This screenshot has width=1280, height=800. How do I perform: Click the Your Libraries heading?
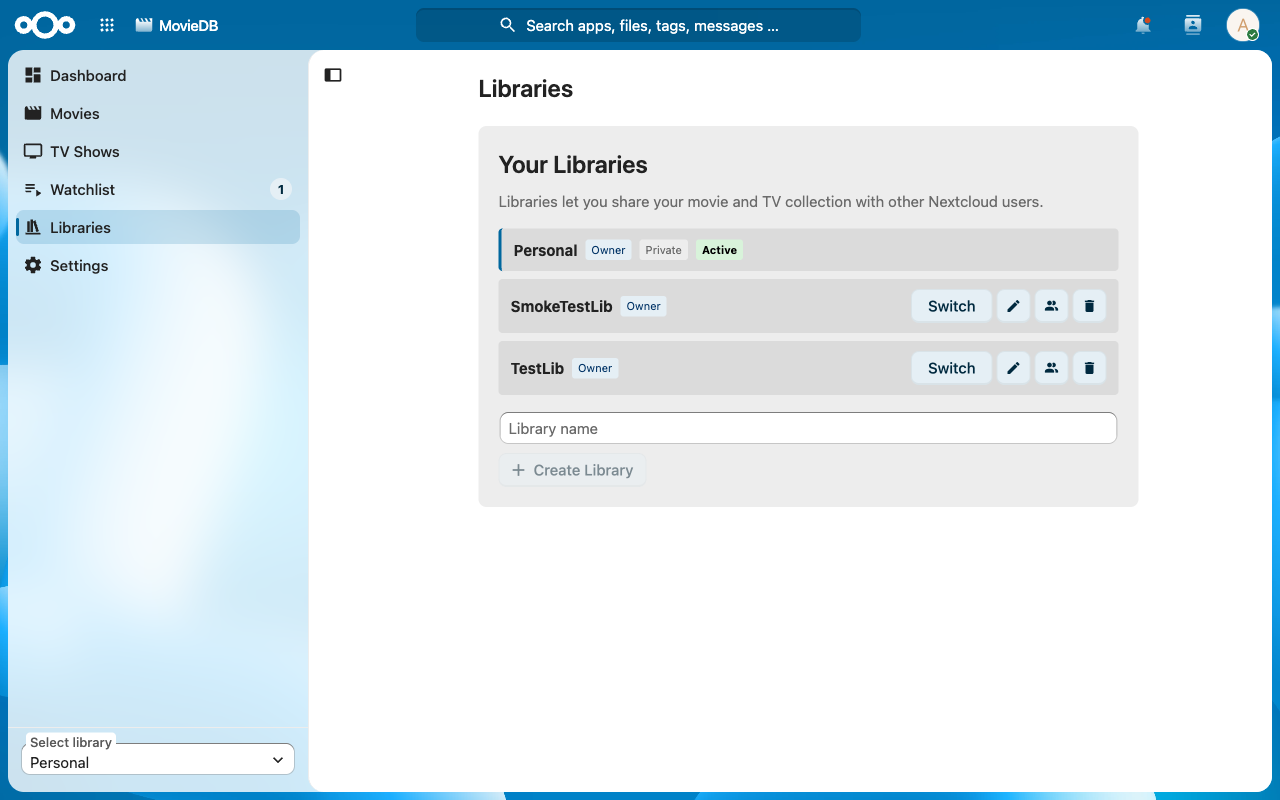[573, 165]
